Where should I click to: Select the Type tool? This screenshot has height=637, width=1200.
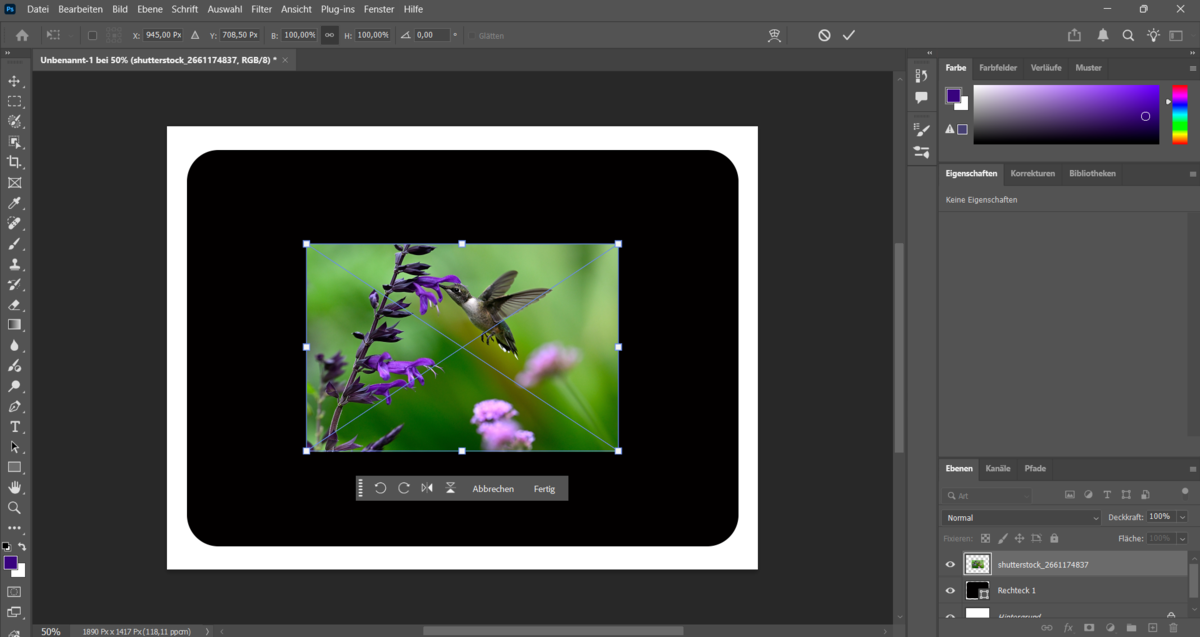point(15,427)
